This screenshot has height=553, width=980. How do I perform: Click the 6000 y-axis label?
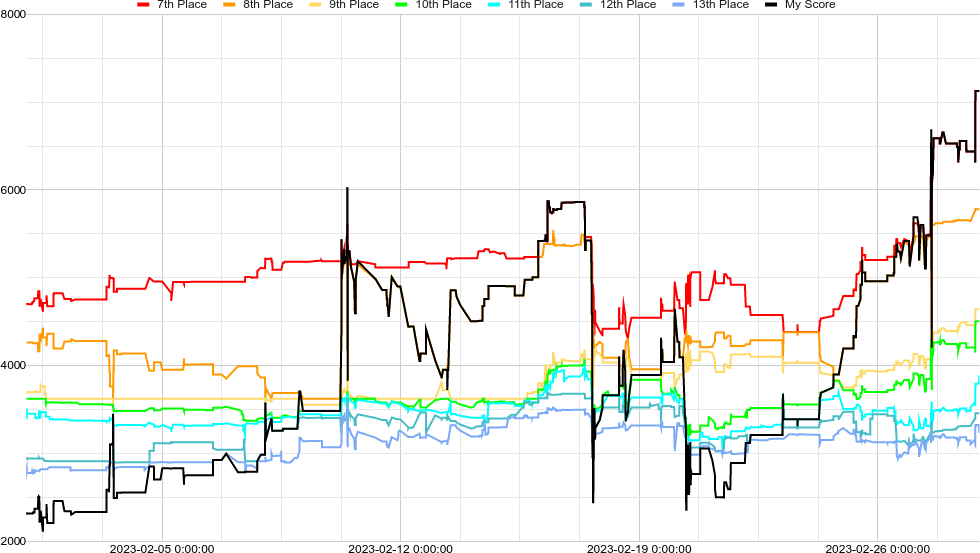pyautogui.click(x=13, y=190)
